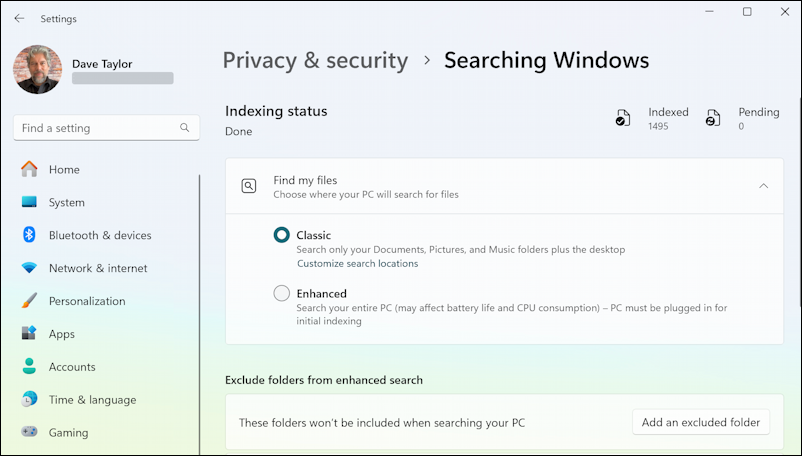
Task: Click the Find my files search icon
Action: [249, 186]
